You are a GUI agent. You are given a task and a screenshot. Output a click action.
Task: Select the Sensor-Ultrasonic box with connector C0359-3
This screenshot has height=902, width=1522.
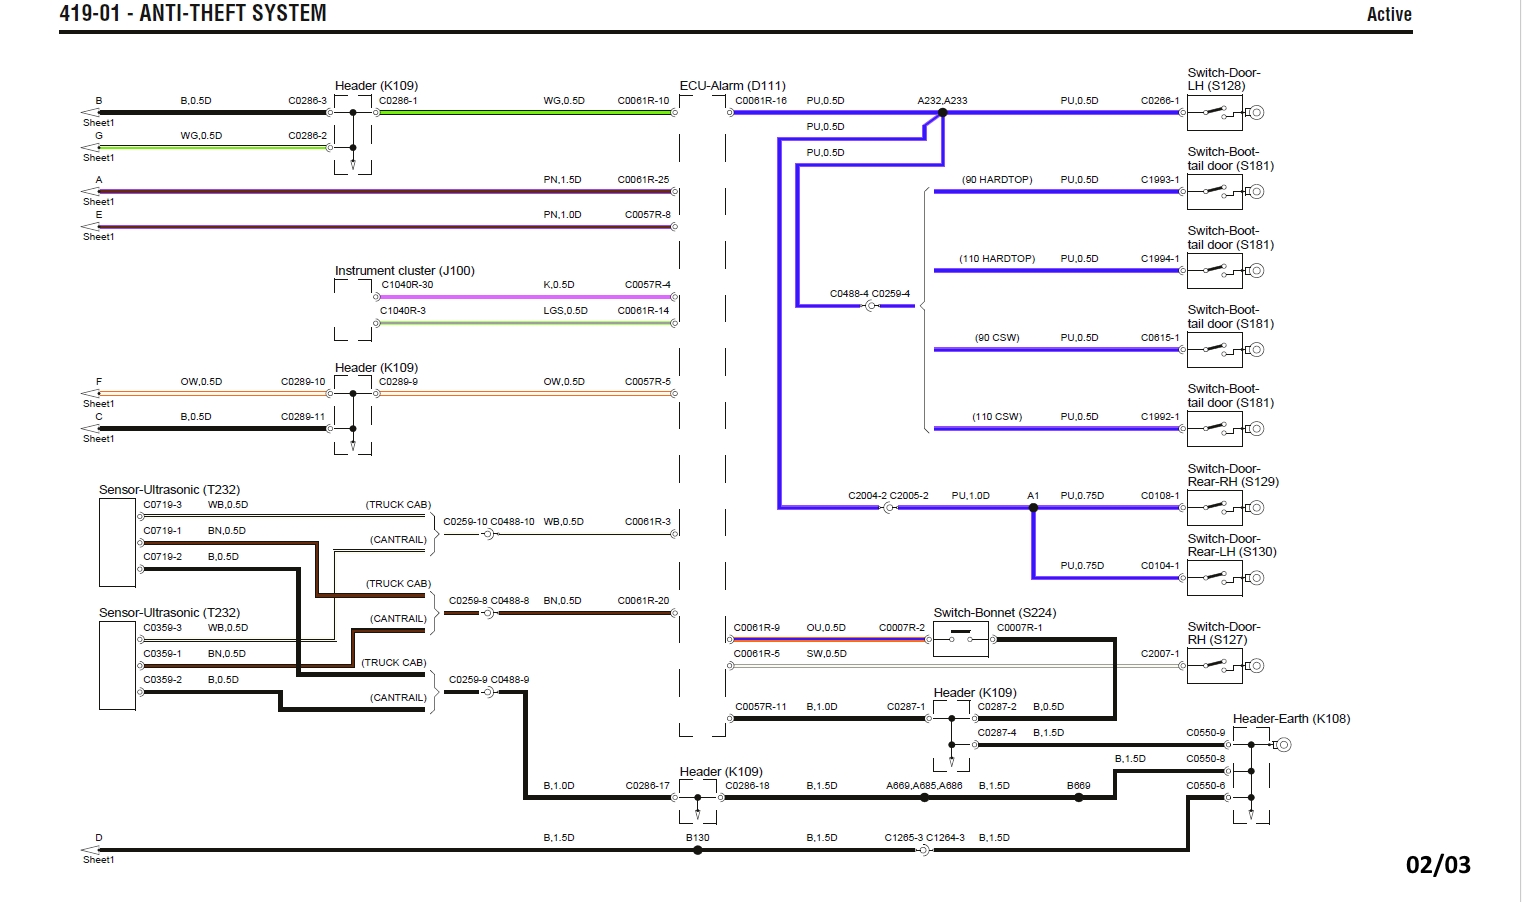click(117, 665)
